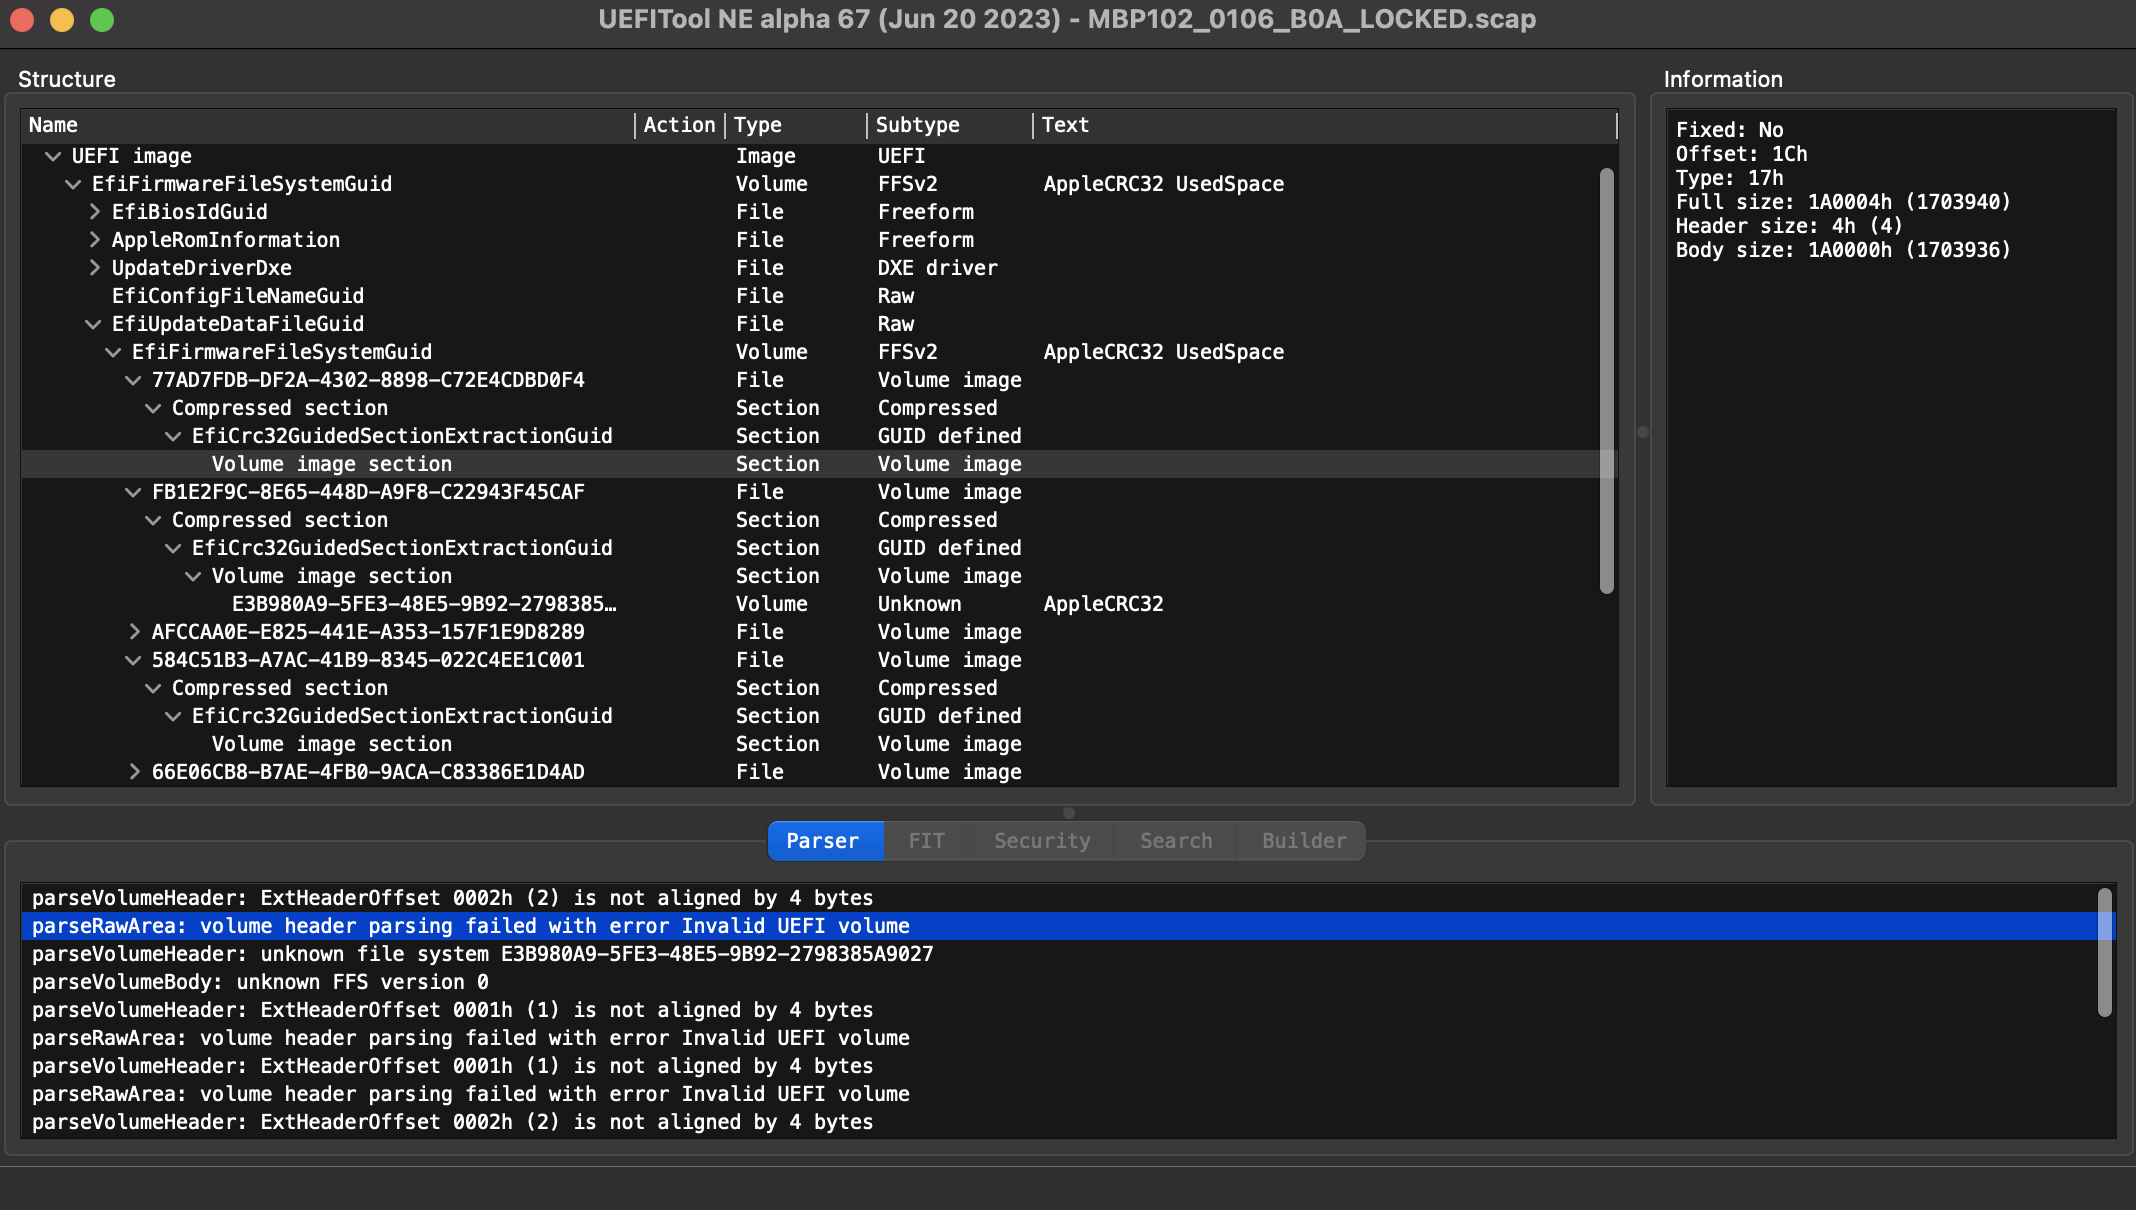Collapse the UEFI image root node
Viewport: 2136px width, 1210px height.
point(52,155)
